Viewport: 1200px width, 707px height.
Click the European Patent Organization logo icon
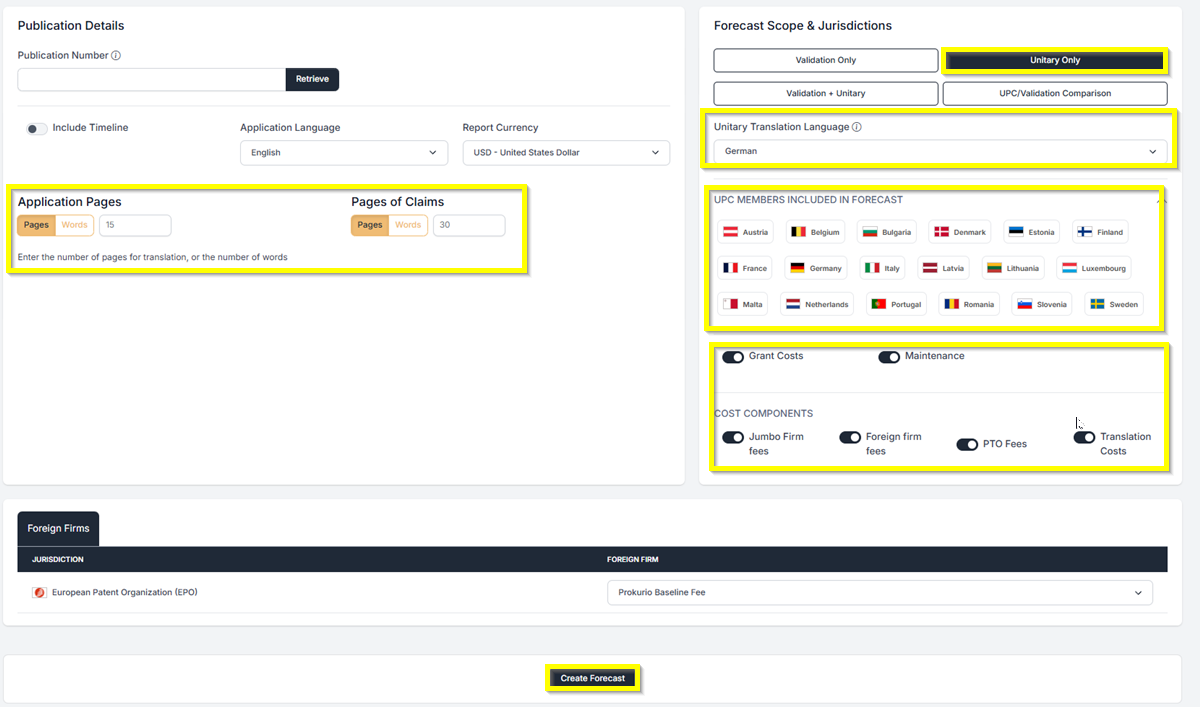coord(39,593)
